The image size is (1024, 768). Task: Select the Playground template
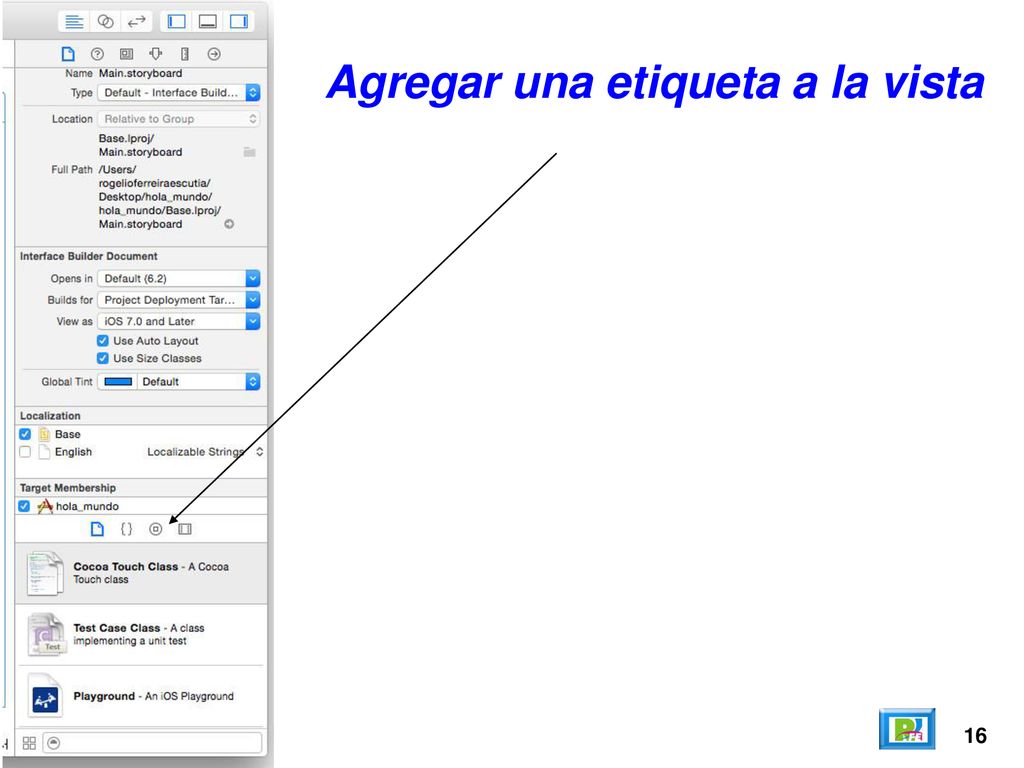(x=141, y=696)
